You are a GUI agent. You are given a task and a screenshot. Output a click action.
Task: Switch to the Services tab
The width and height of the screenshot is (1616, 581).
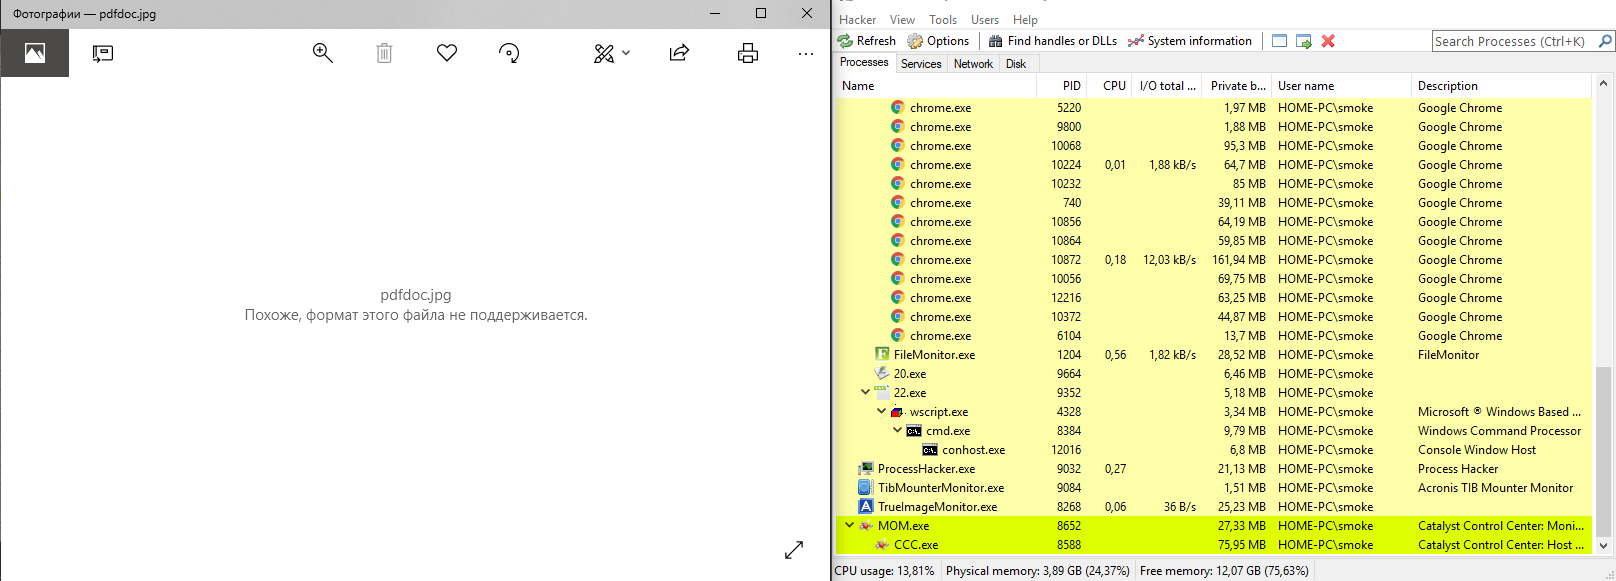[921, 64]
